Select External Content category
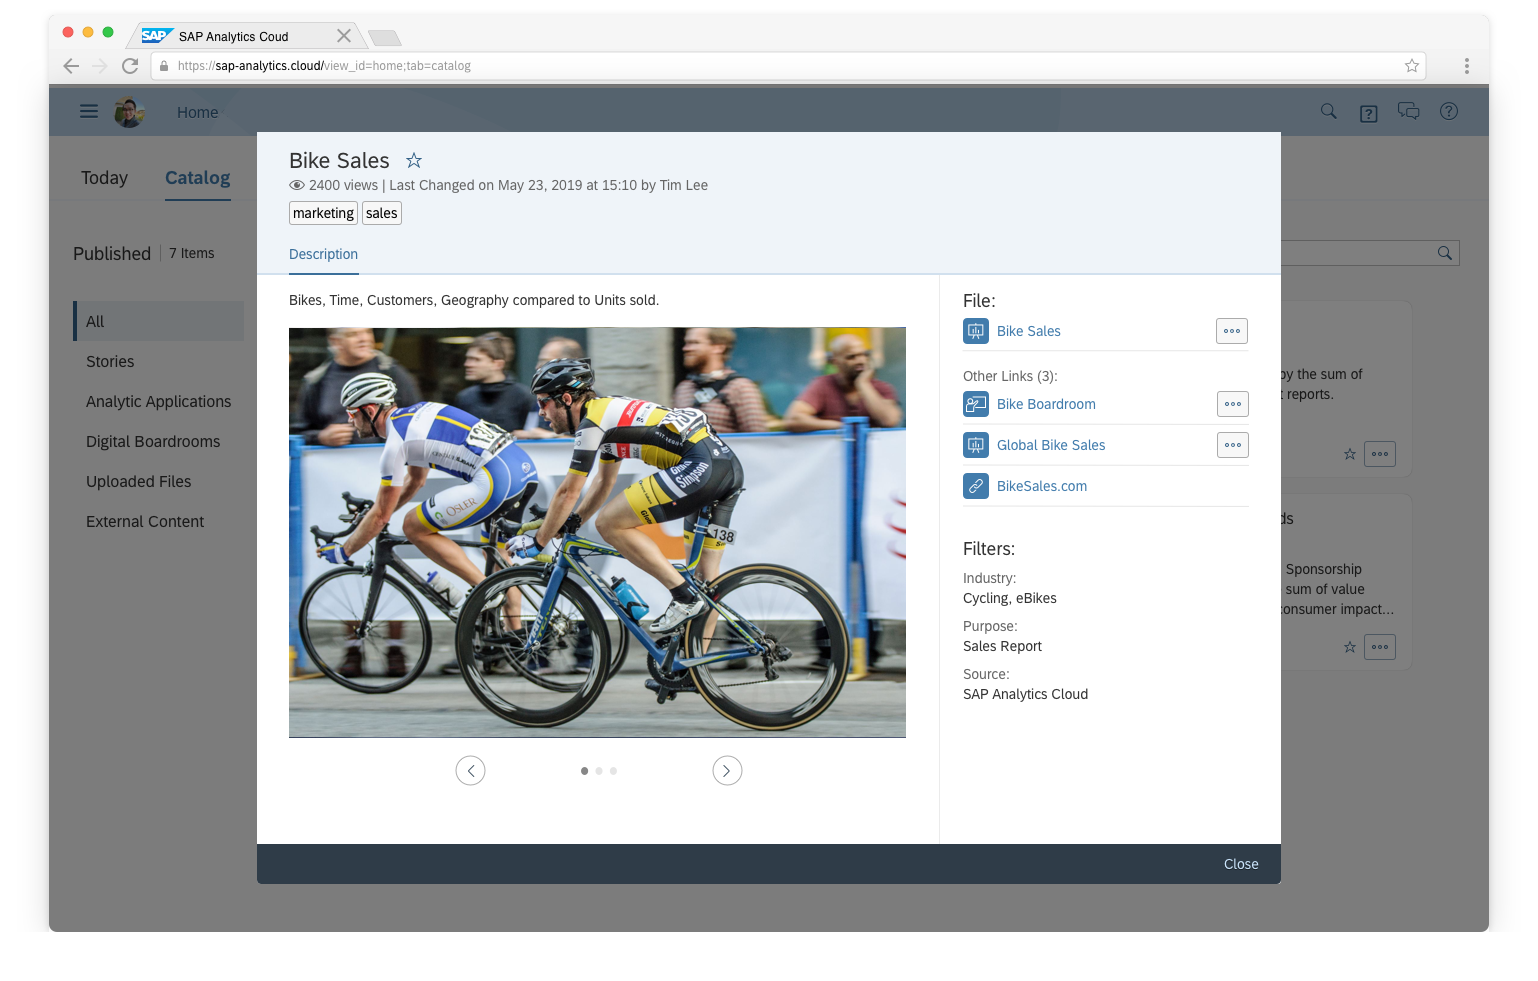This screenshot has width=1538, height=981. (145, 521)
